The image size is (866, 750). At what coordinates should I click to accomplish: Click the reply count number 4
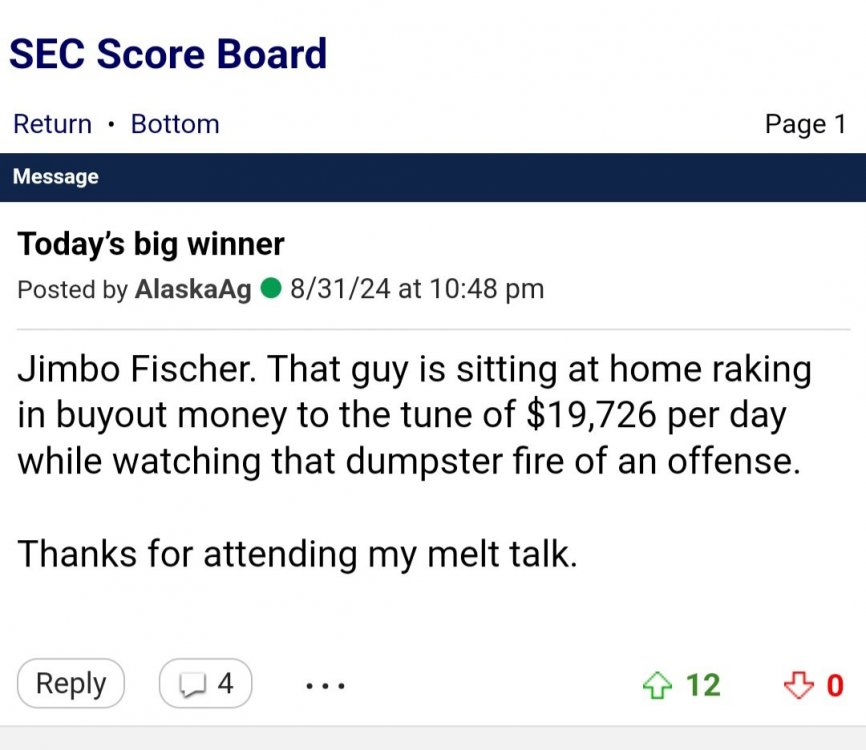(x=225, y=684)
